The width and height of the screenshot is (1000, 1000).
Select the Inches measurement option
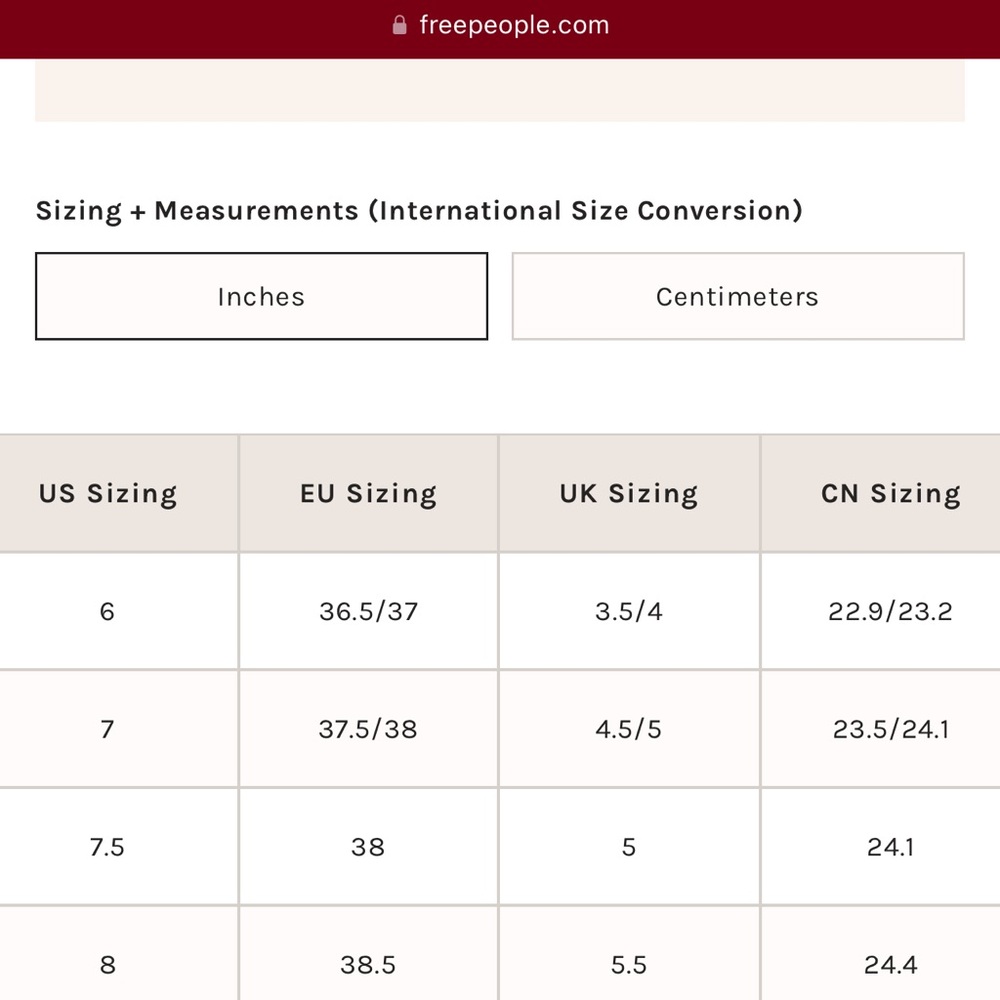[261, 297]
